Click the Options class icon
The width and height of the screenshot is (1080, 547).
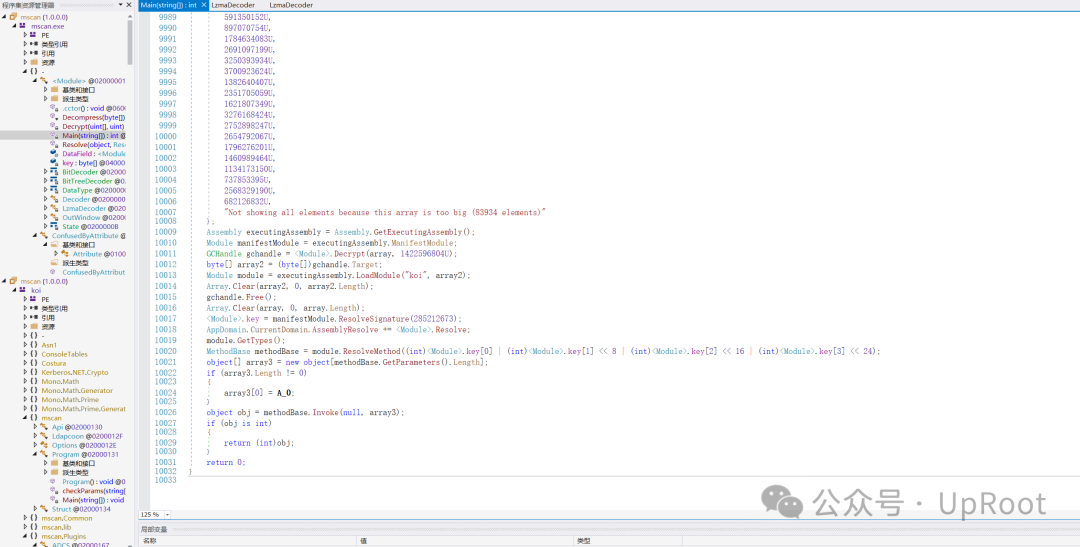43,445
